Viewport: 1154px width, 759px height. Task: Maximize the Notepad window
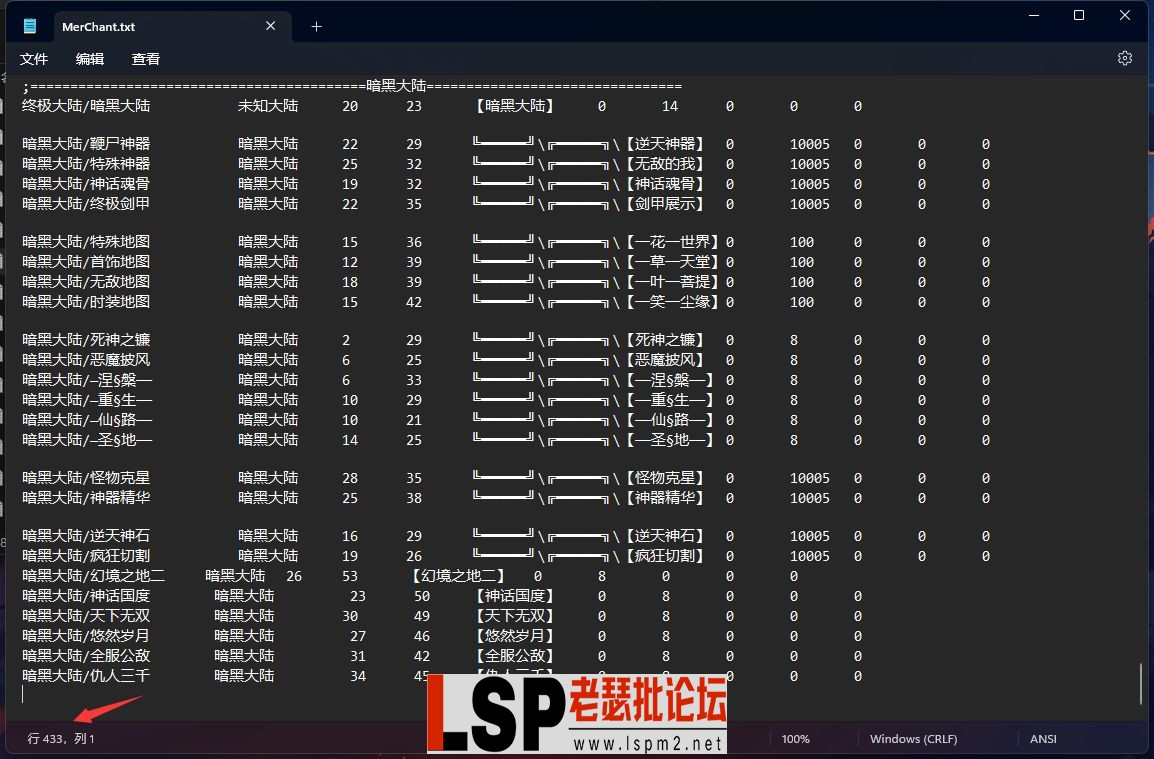(x=1079, y=15)
